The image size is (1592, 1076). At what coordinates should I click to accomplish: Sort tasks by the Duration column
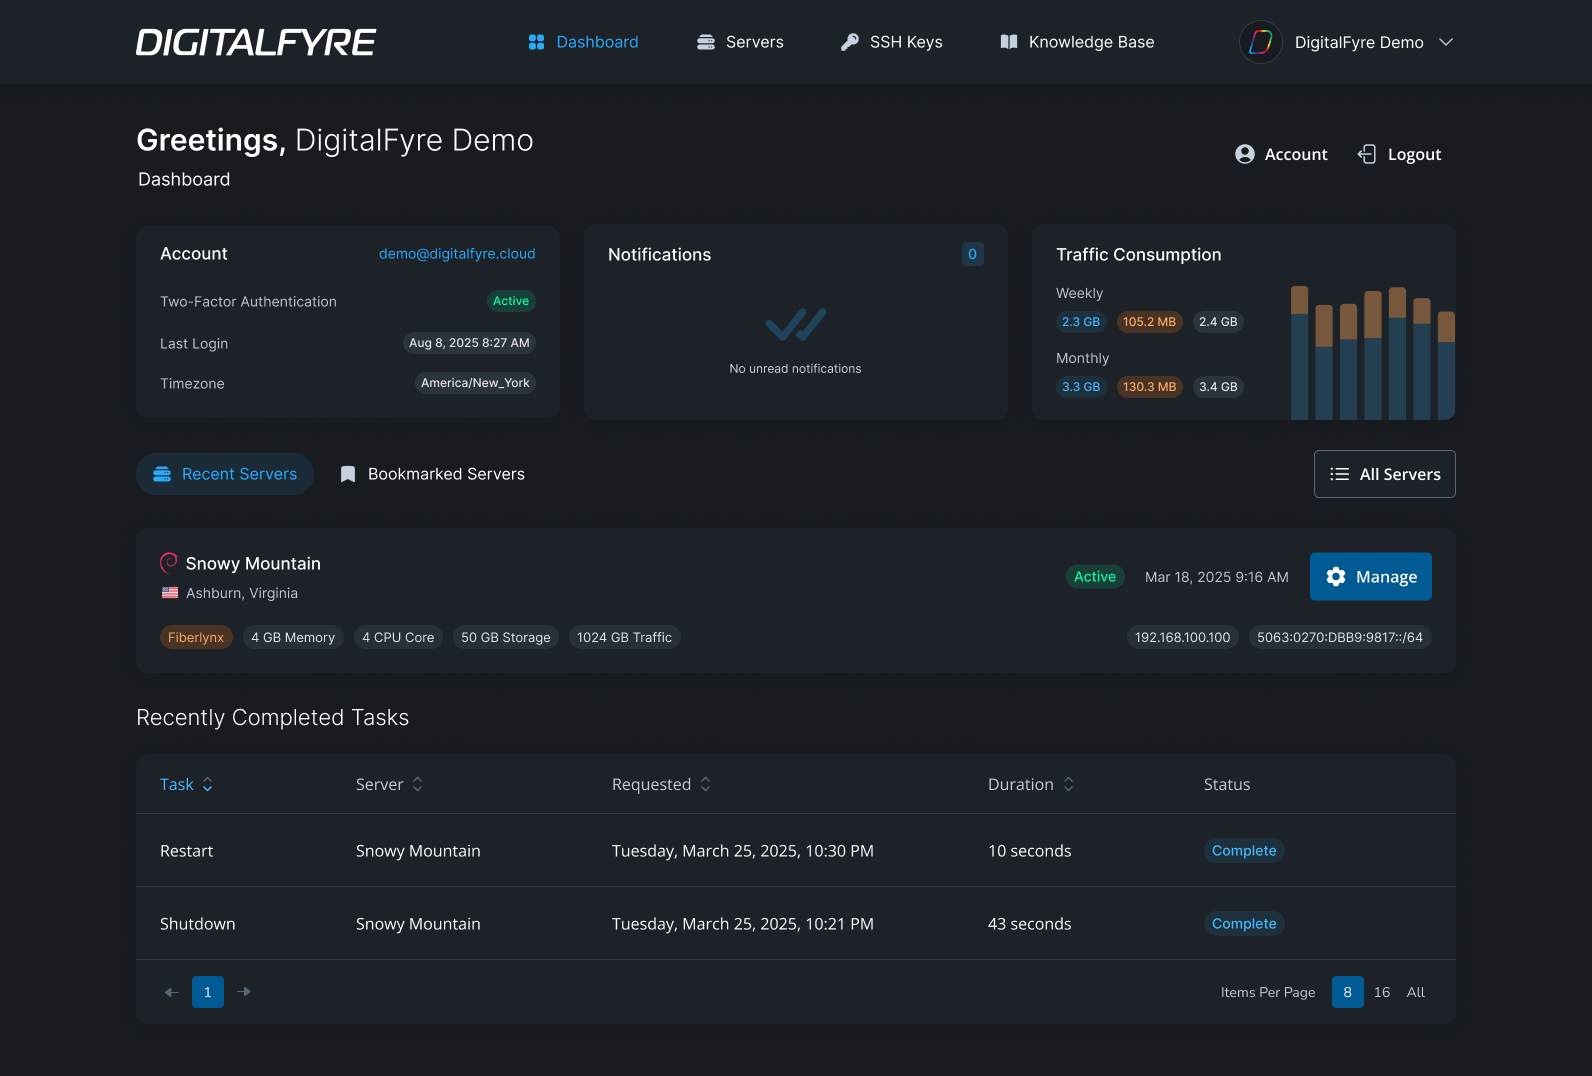click(x=1031, y=785)
